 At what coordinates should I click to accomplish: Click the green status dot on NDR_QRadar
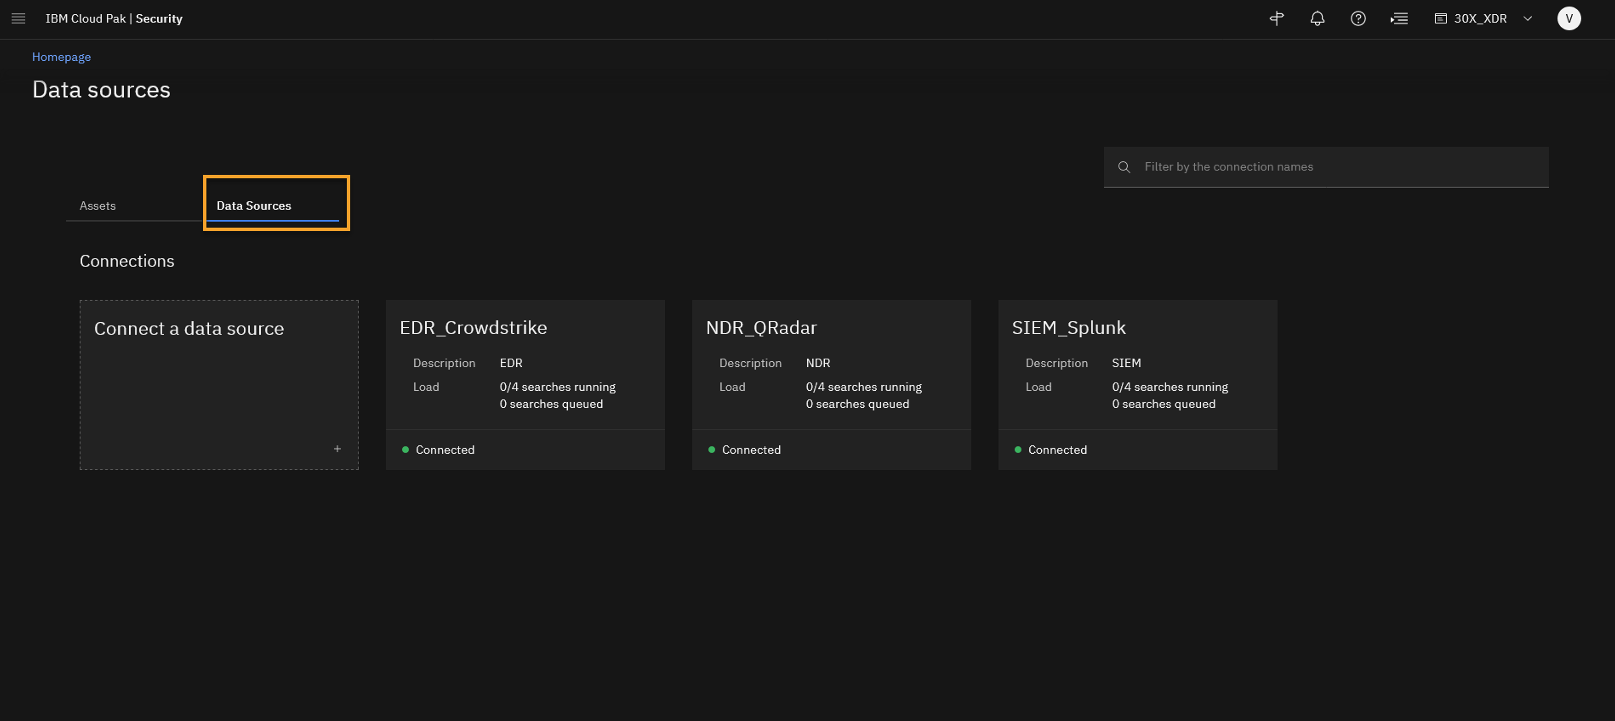point(711,450)
